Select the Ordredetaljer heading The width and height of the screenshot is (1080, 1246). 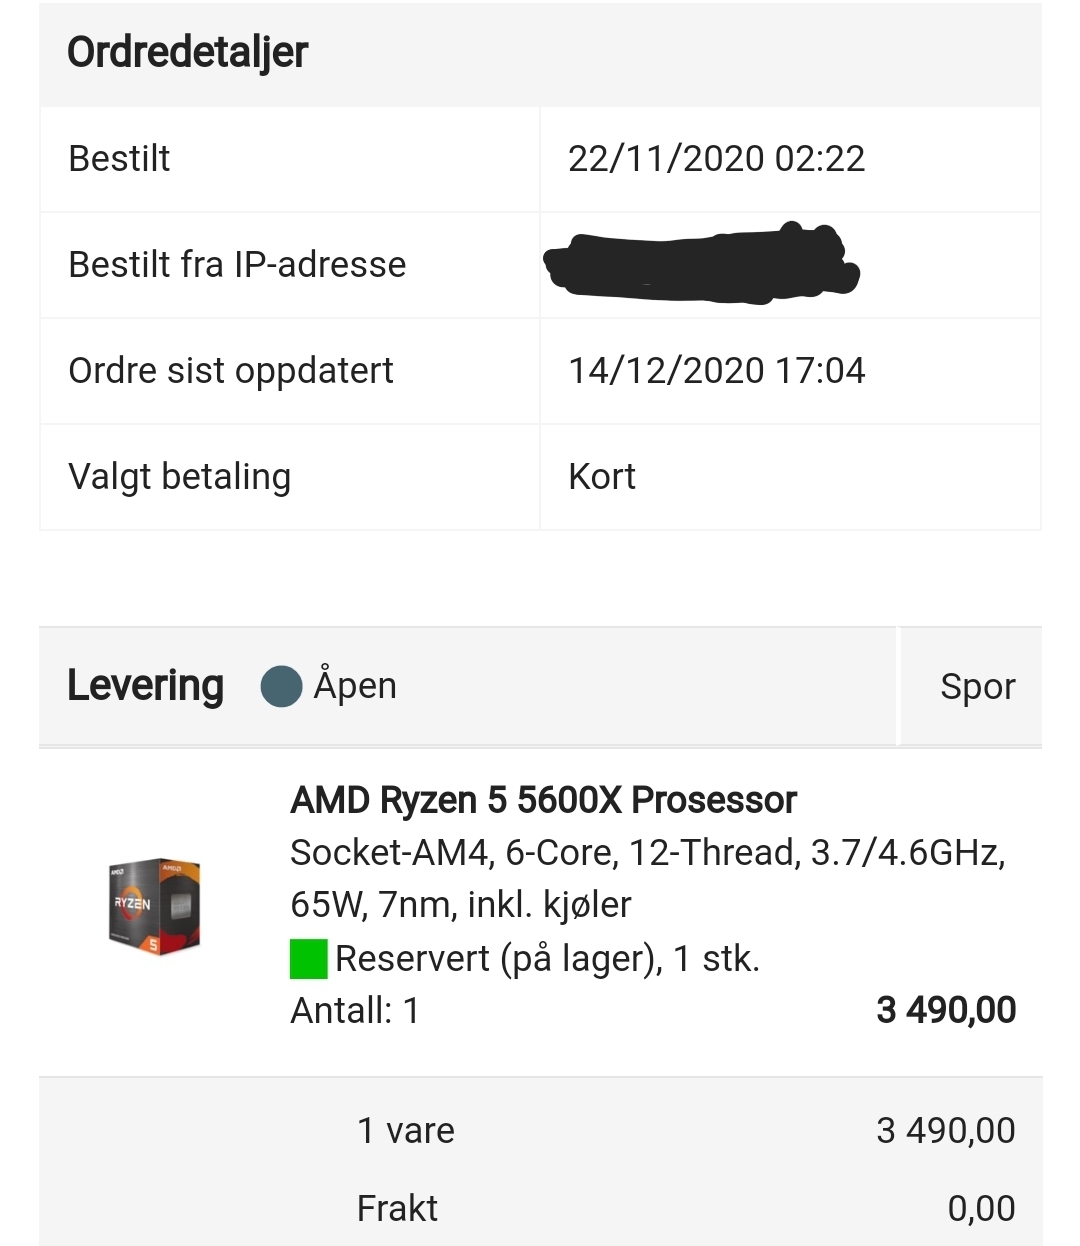click(187, 52)
